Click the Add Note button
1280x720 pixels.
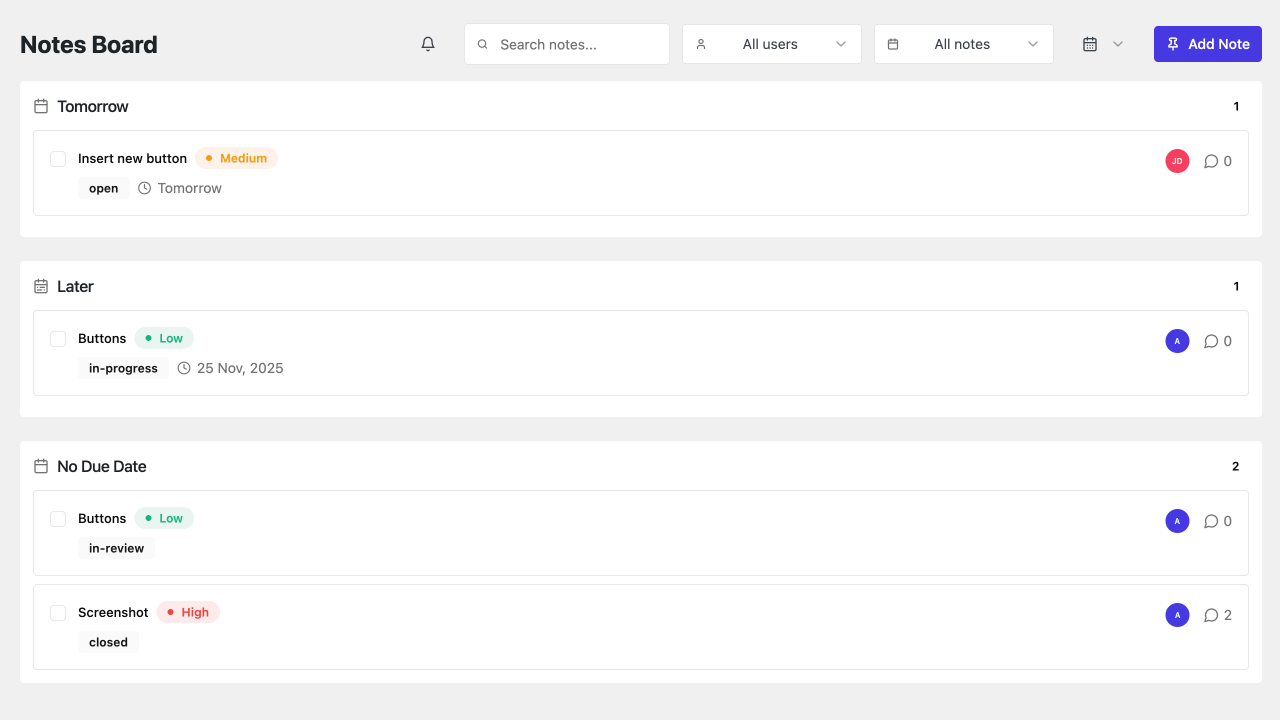click(x=1208, y=44)
